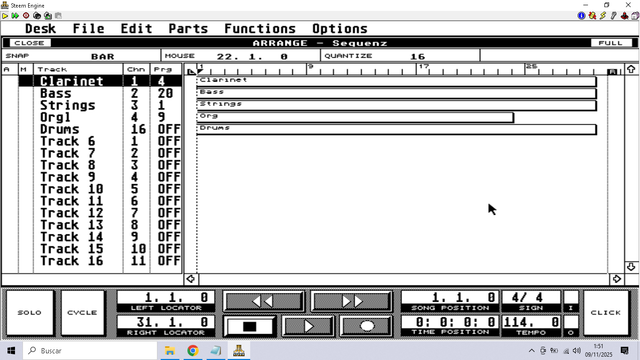Open the Desk menu
Viewport: 640px width, 360px height.
pos(40,29)
